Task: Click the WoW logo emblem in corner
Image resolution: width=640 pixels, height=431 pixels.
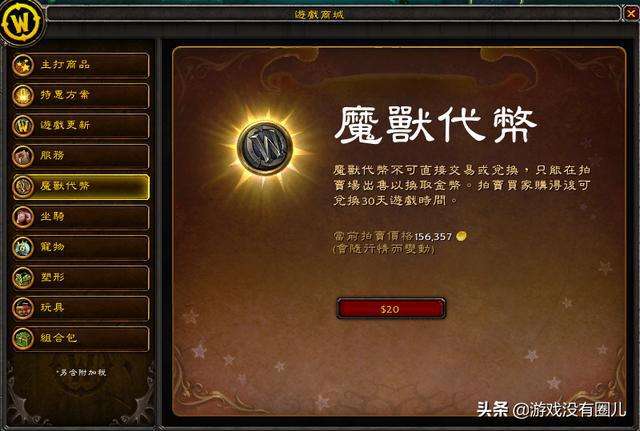Action: coord(21,22)
